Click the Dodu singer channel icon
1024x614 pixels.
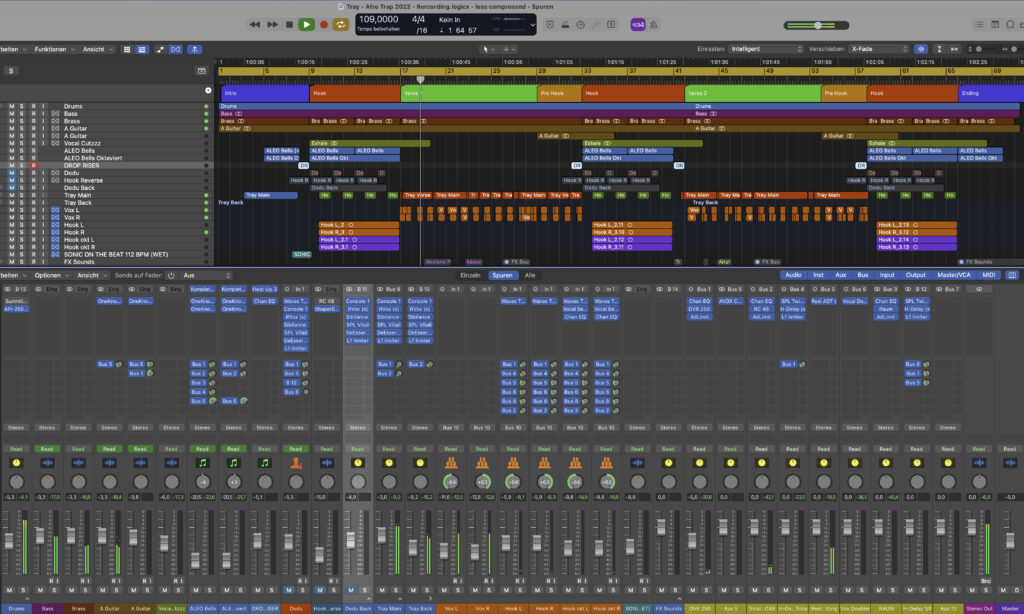click(x=295, y=463)
